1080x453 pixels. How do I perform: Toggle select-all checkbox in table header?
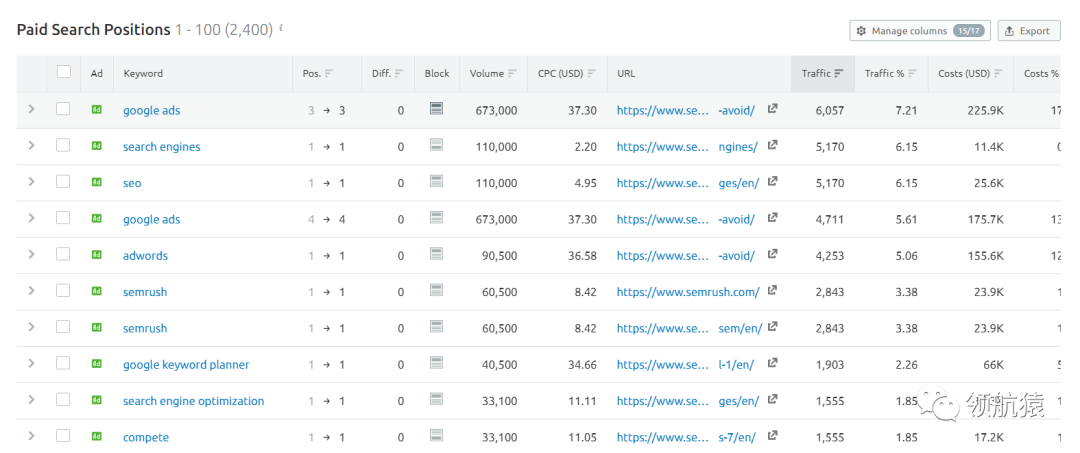click(x=64, y=72)
